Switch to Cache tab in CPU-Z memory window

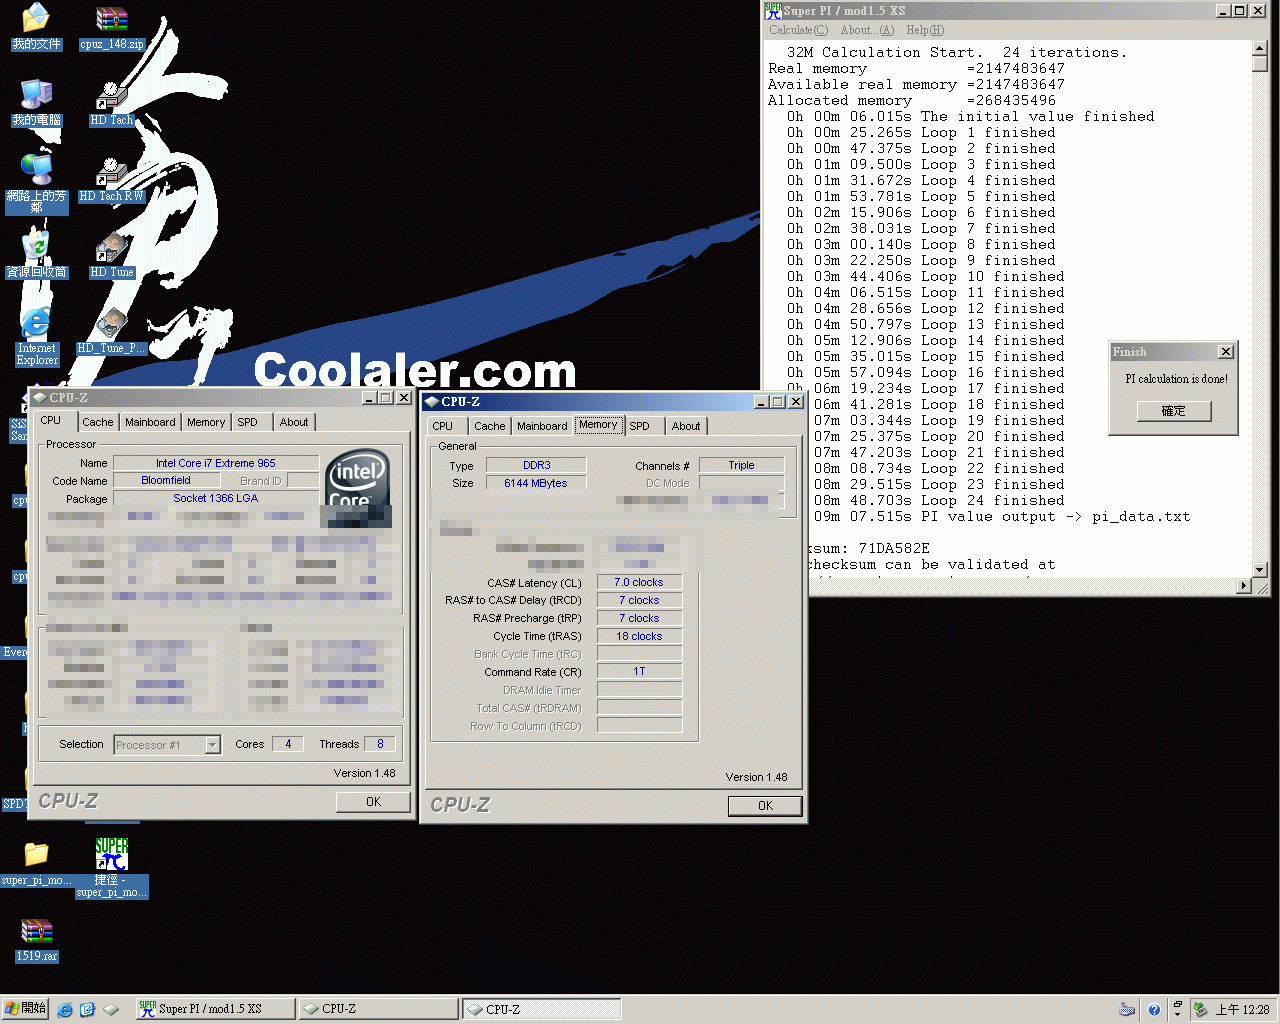click(x=490, y=426)
